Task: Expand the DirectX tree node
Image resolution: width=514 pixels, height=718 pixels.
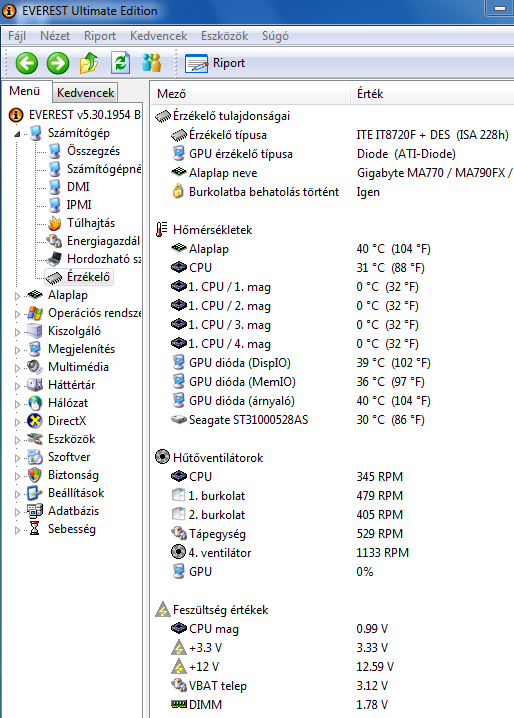Action: [x=17, y=422]
